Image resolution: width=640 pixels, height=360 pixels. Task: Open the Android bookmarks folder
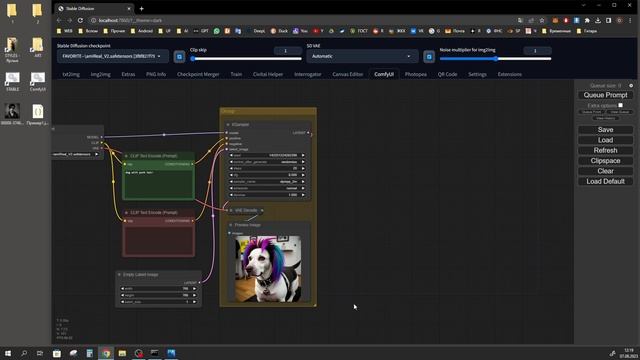pos(142,31)
